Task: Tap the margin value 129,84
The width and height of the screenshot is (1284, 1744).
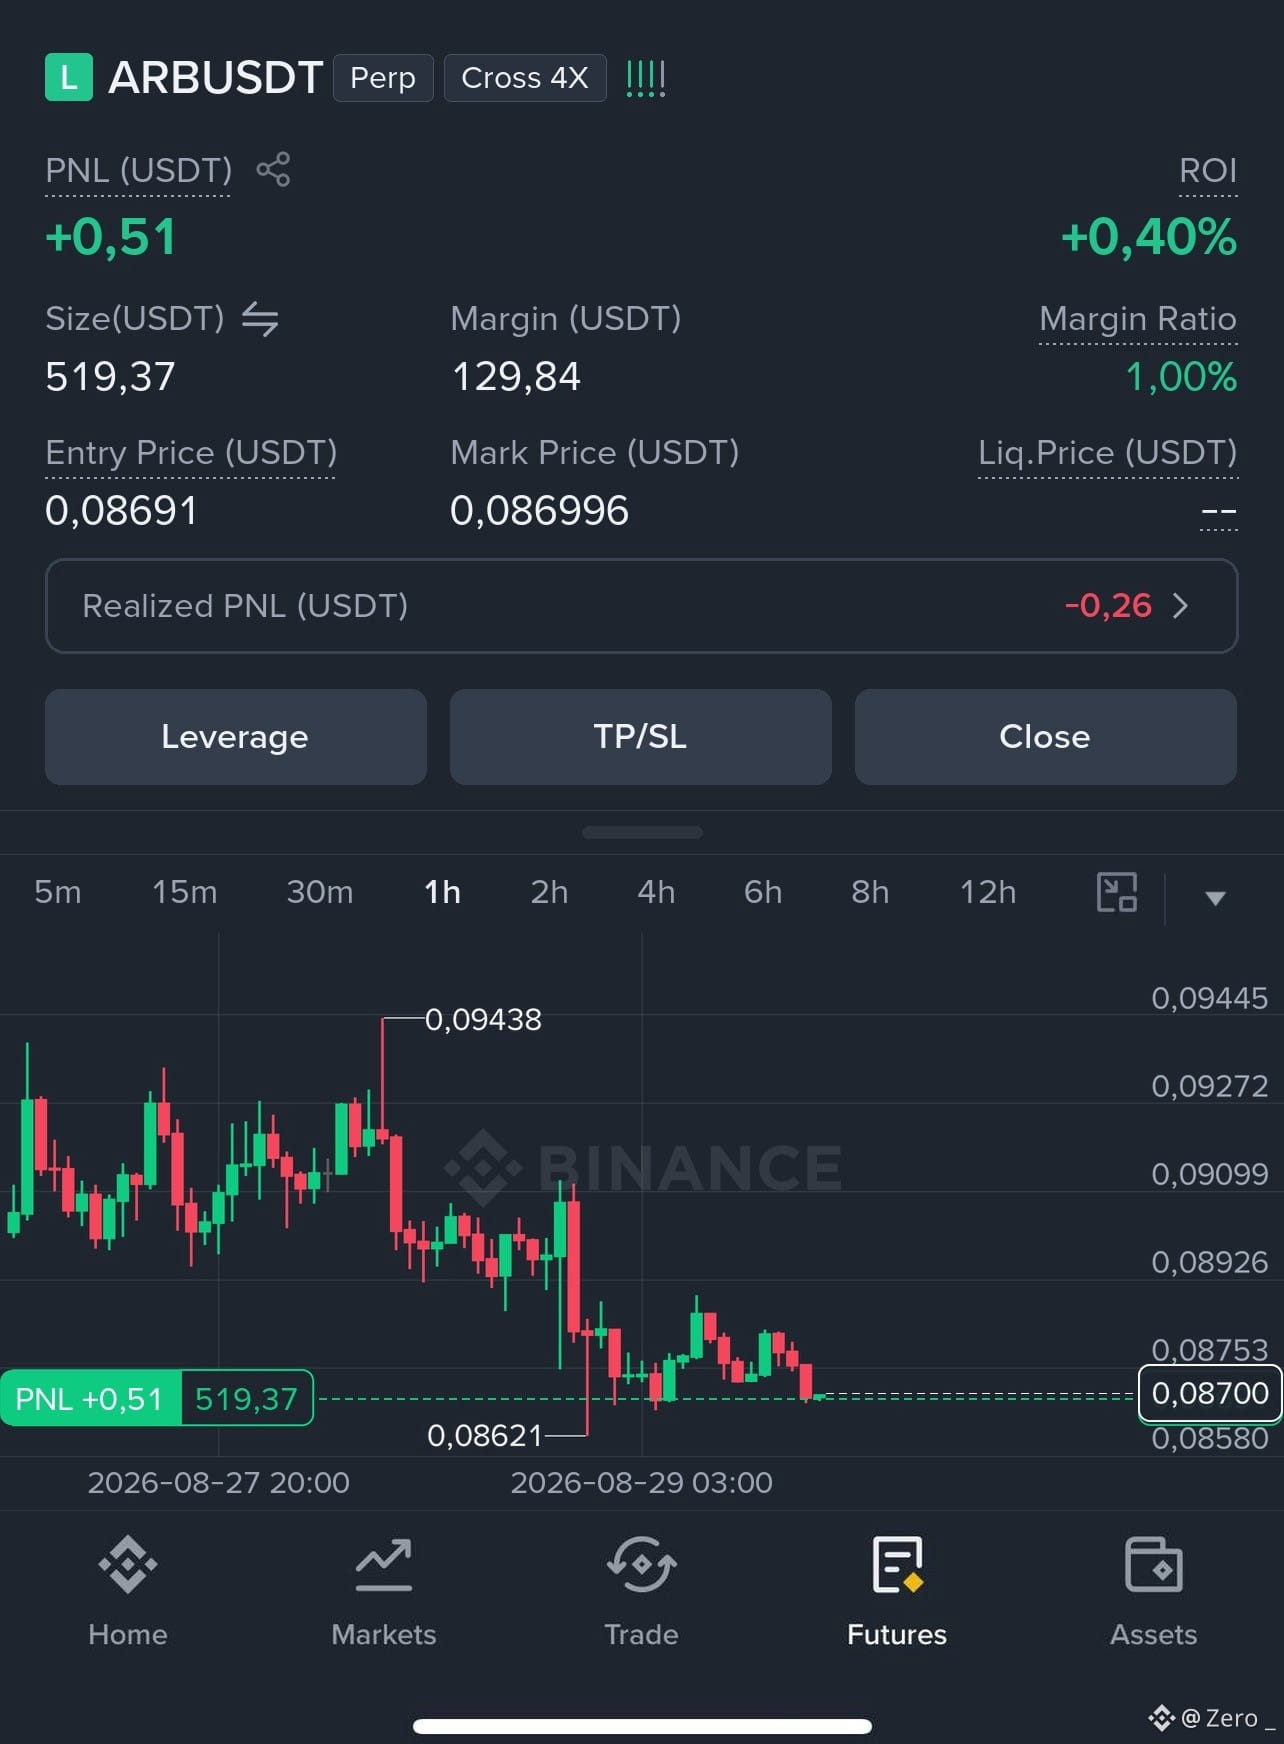Action: pos(516,377)
